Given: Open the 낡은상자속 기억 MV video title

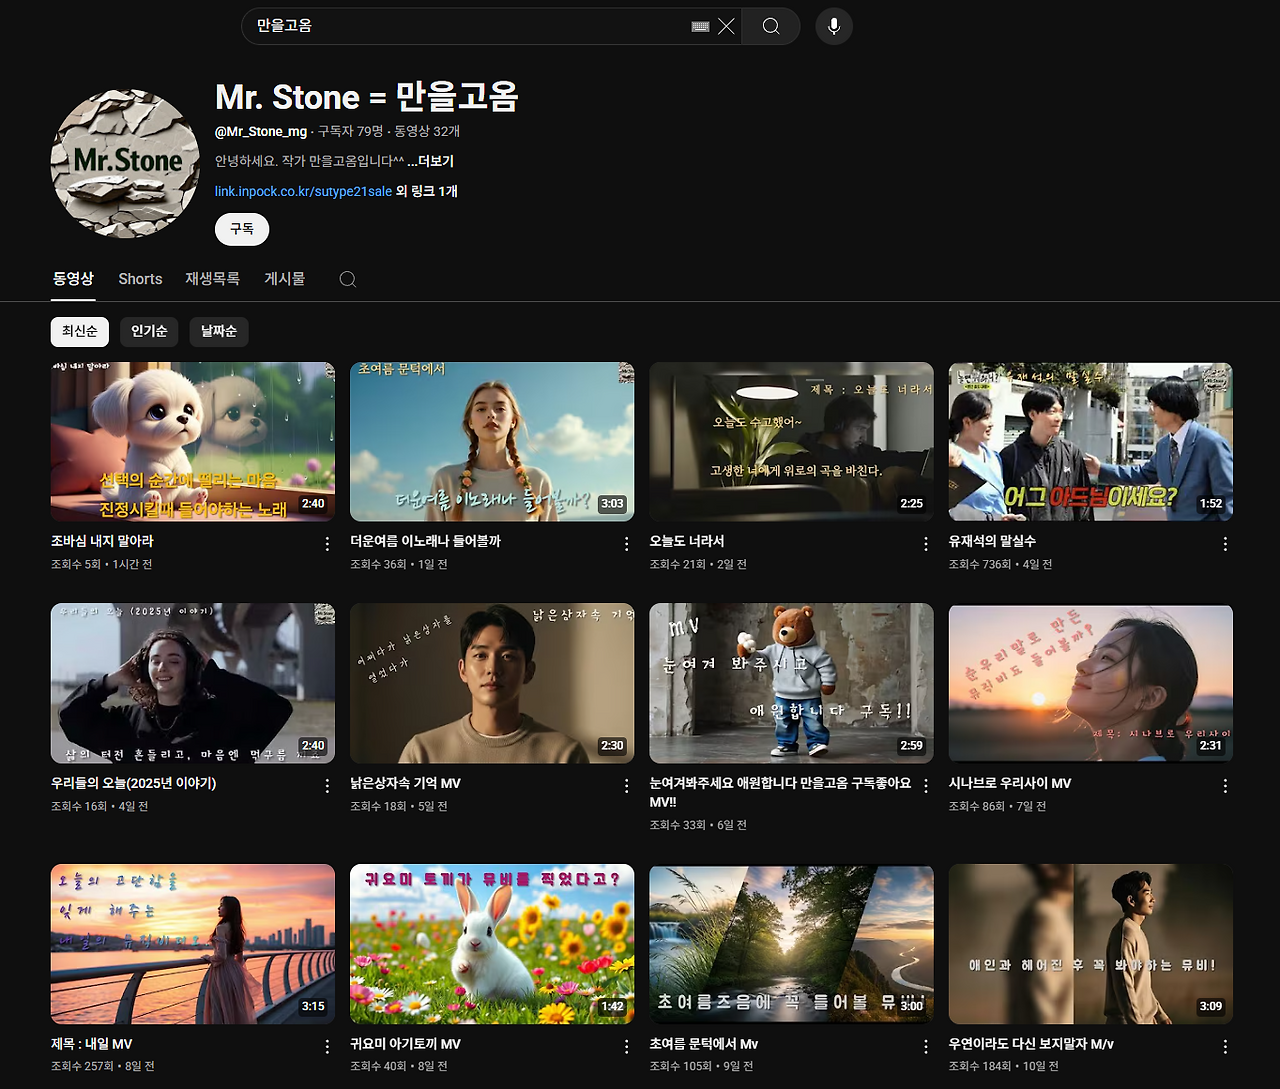Looking at the screenshot, I should pyautogui.click(x=405, y=783).
